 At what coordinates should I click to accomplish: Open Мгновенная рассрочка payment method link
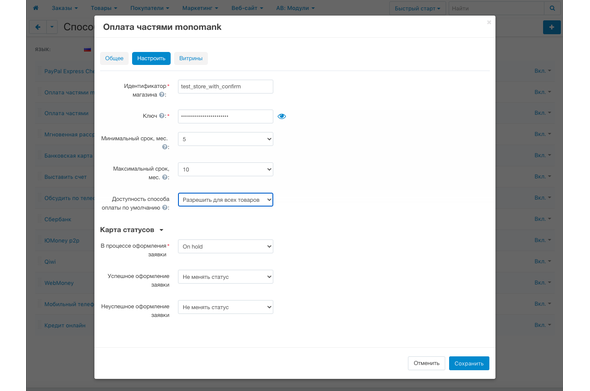[x=69, y=134]
